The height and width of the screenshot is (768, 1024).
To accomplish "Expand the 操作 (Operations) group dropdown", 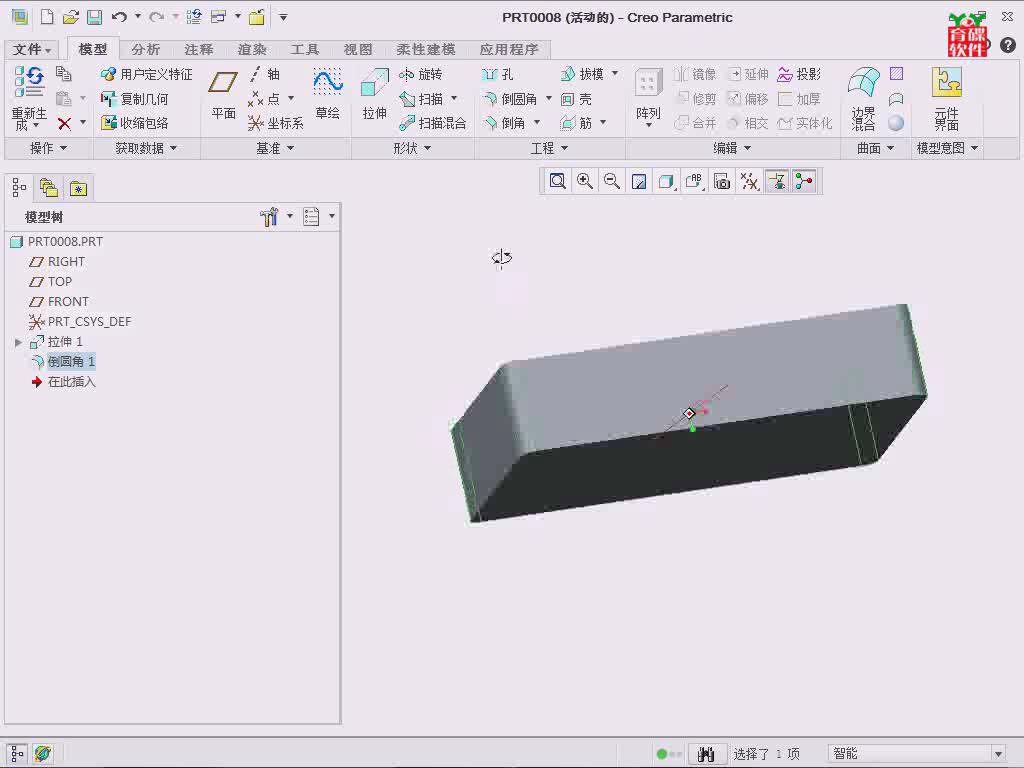I will (x=49, y=148).
